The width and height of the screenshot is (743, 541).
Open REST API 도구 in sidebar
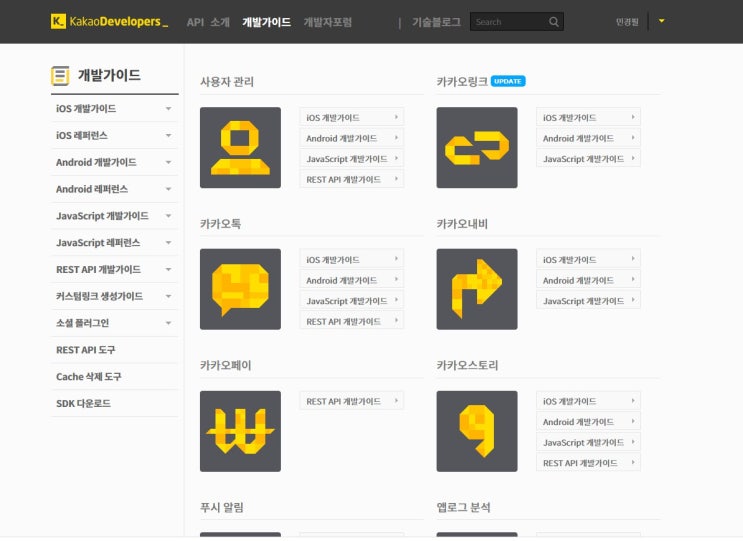click(114, 350)
